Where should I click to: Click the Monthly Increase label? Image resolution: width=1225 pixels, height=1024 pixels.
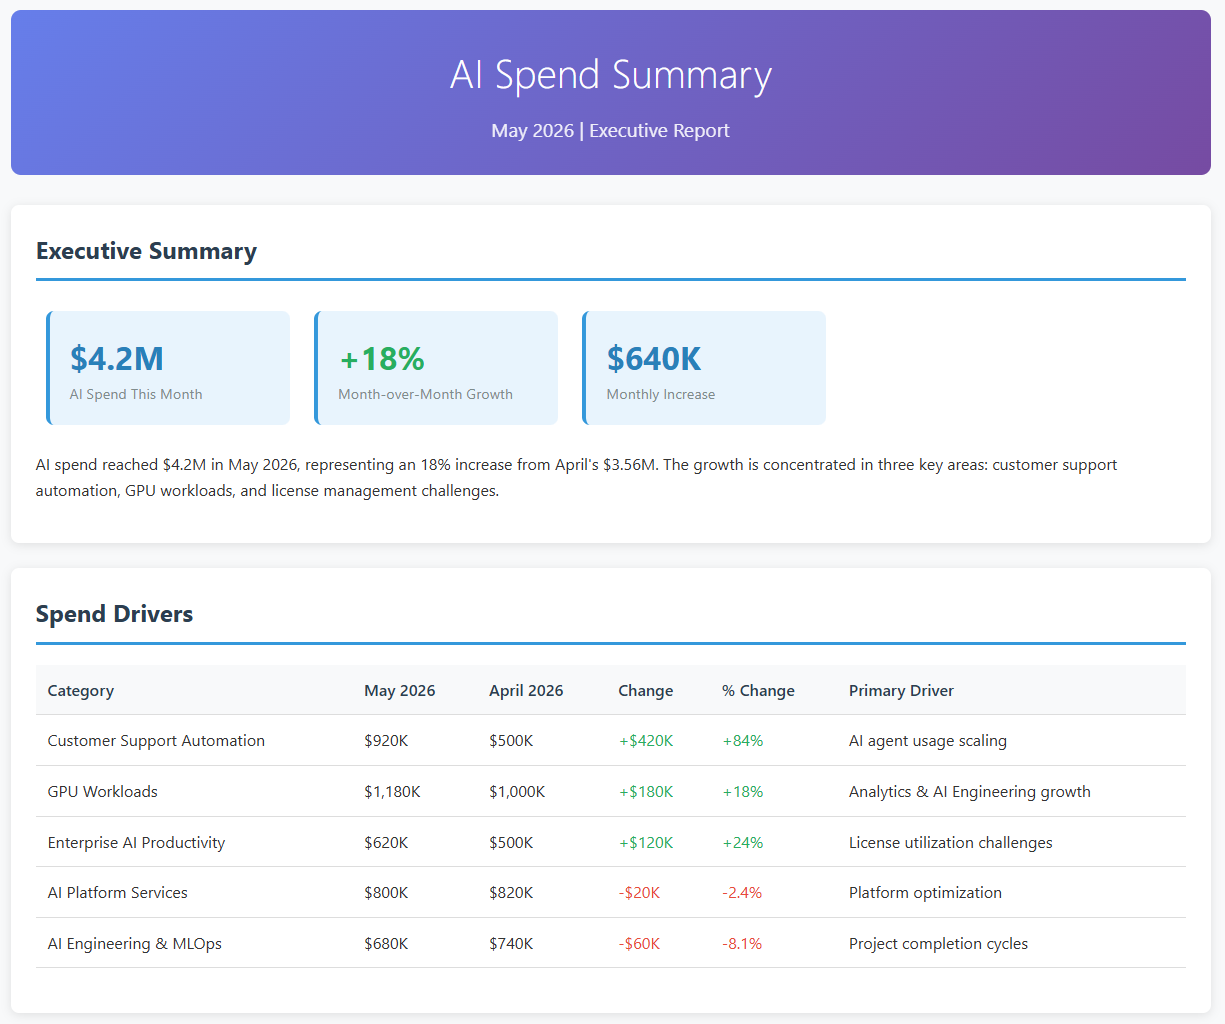pyautogui.click(x=661, y=394)
